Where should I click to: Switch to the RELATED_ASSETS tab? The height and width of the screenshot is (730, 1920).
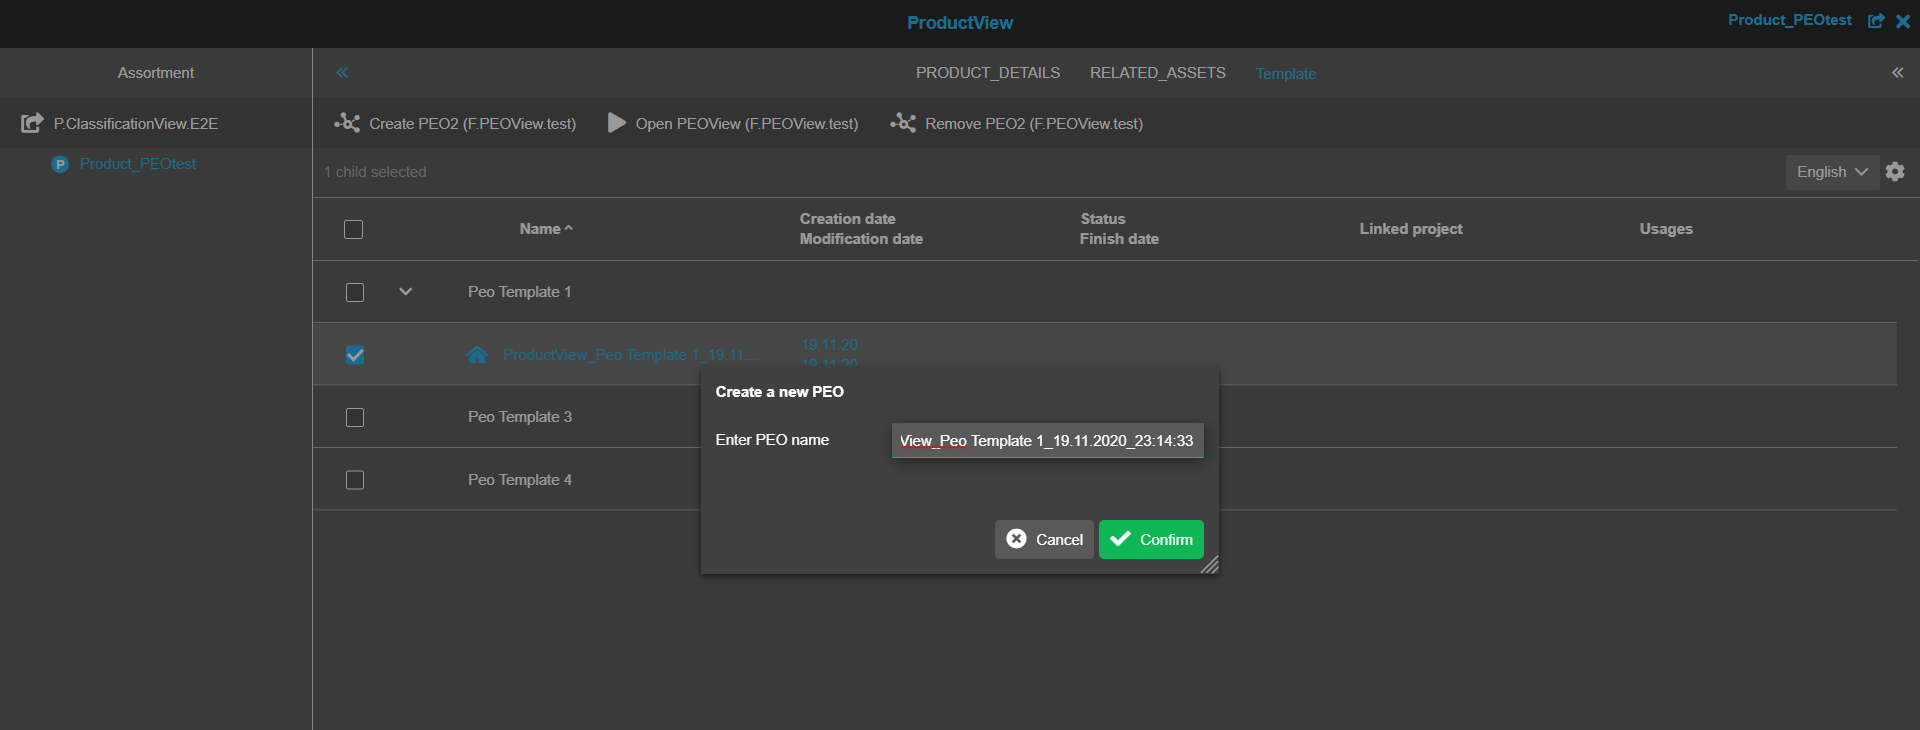pyautogui.click(x=1158, y=73)
